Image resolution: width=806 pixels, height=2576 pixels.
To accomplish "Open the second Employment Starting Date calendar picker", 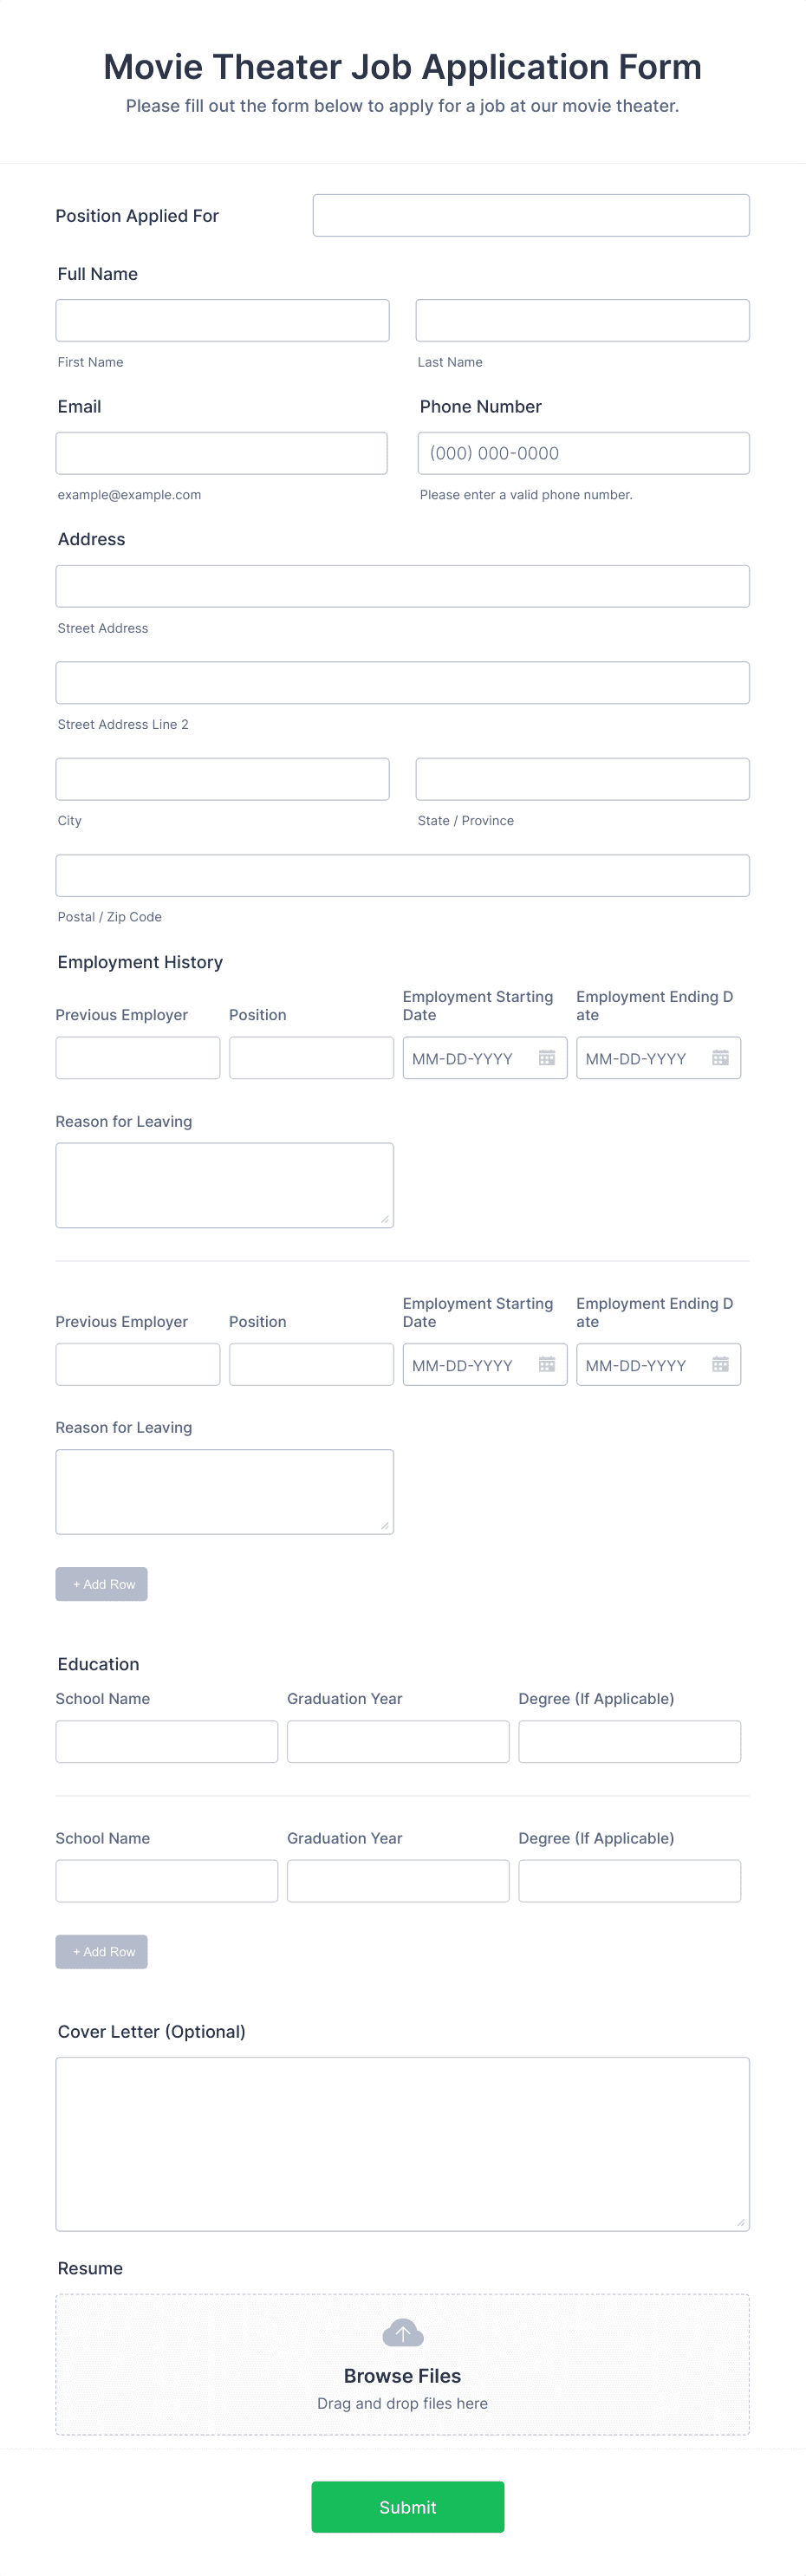I will (546, 1364).
